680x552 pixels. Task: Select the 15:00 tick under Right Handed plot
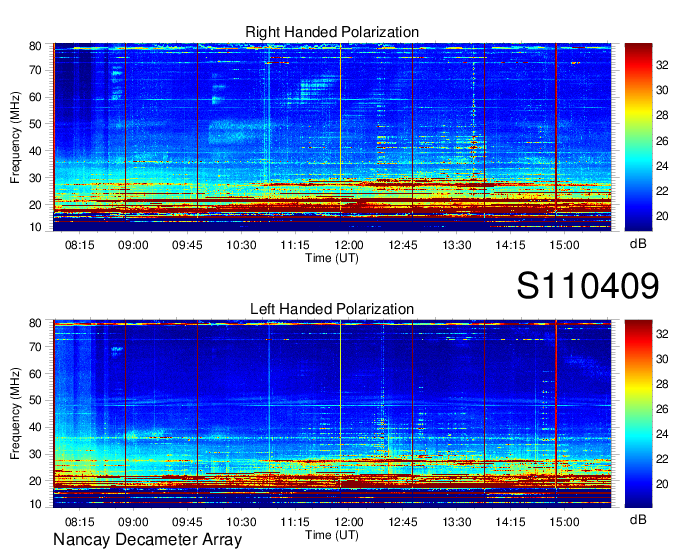pyautogui.click(x=564, y=245)
